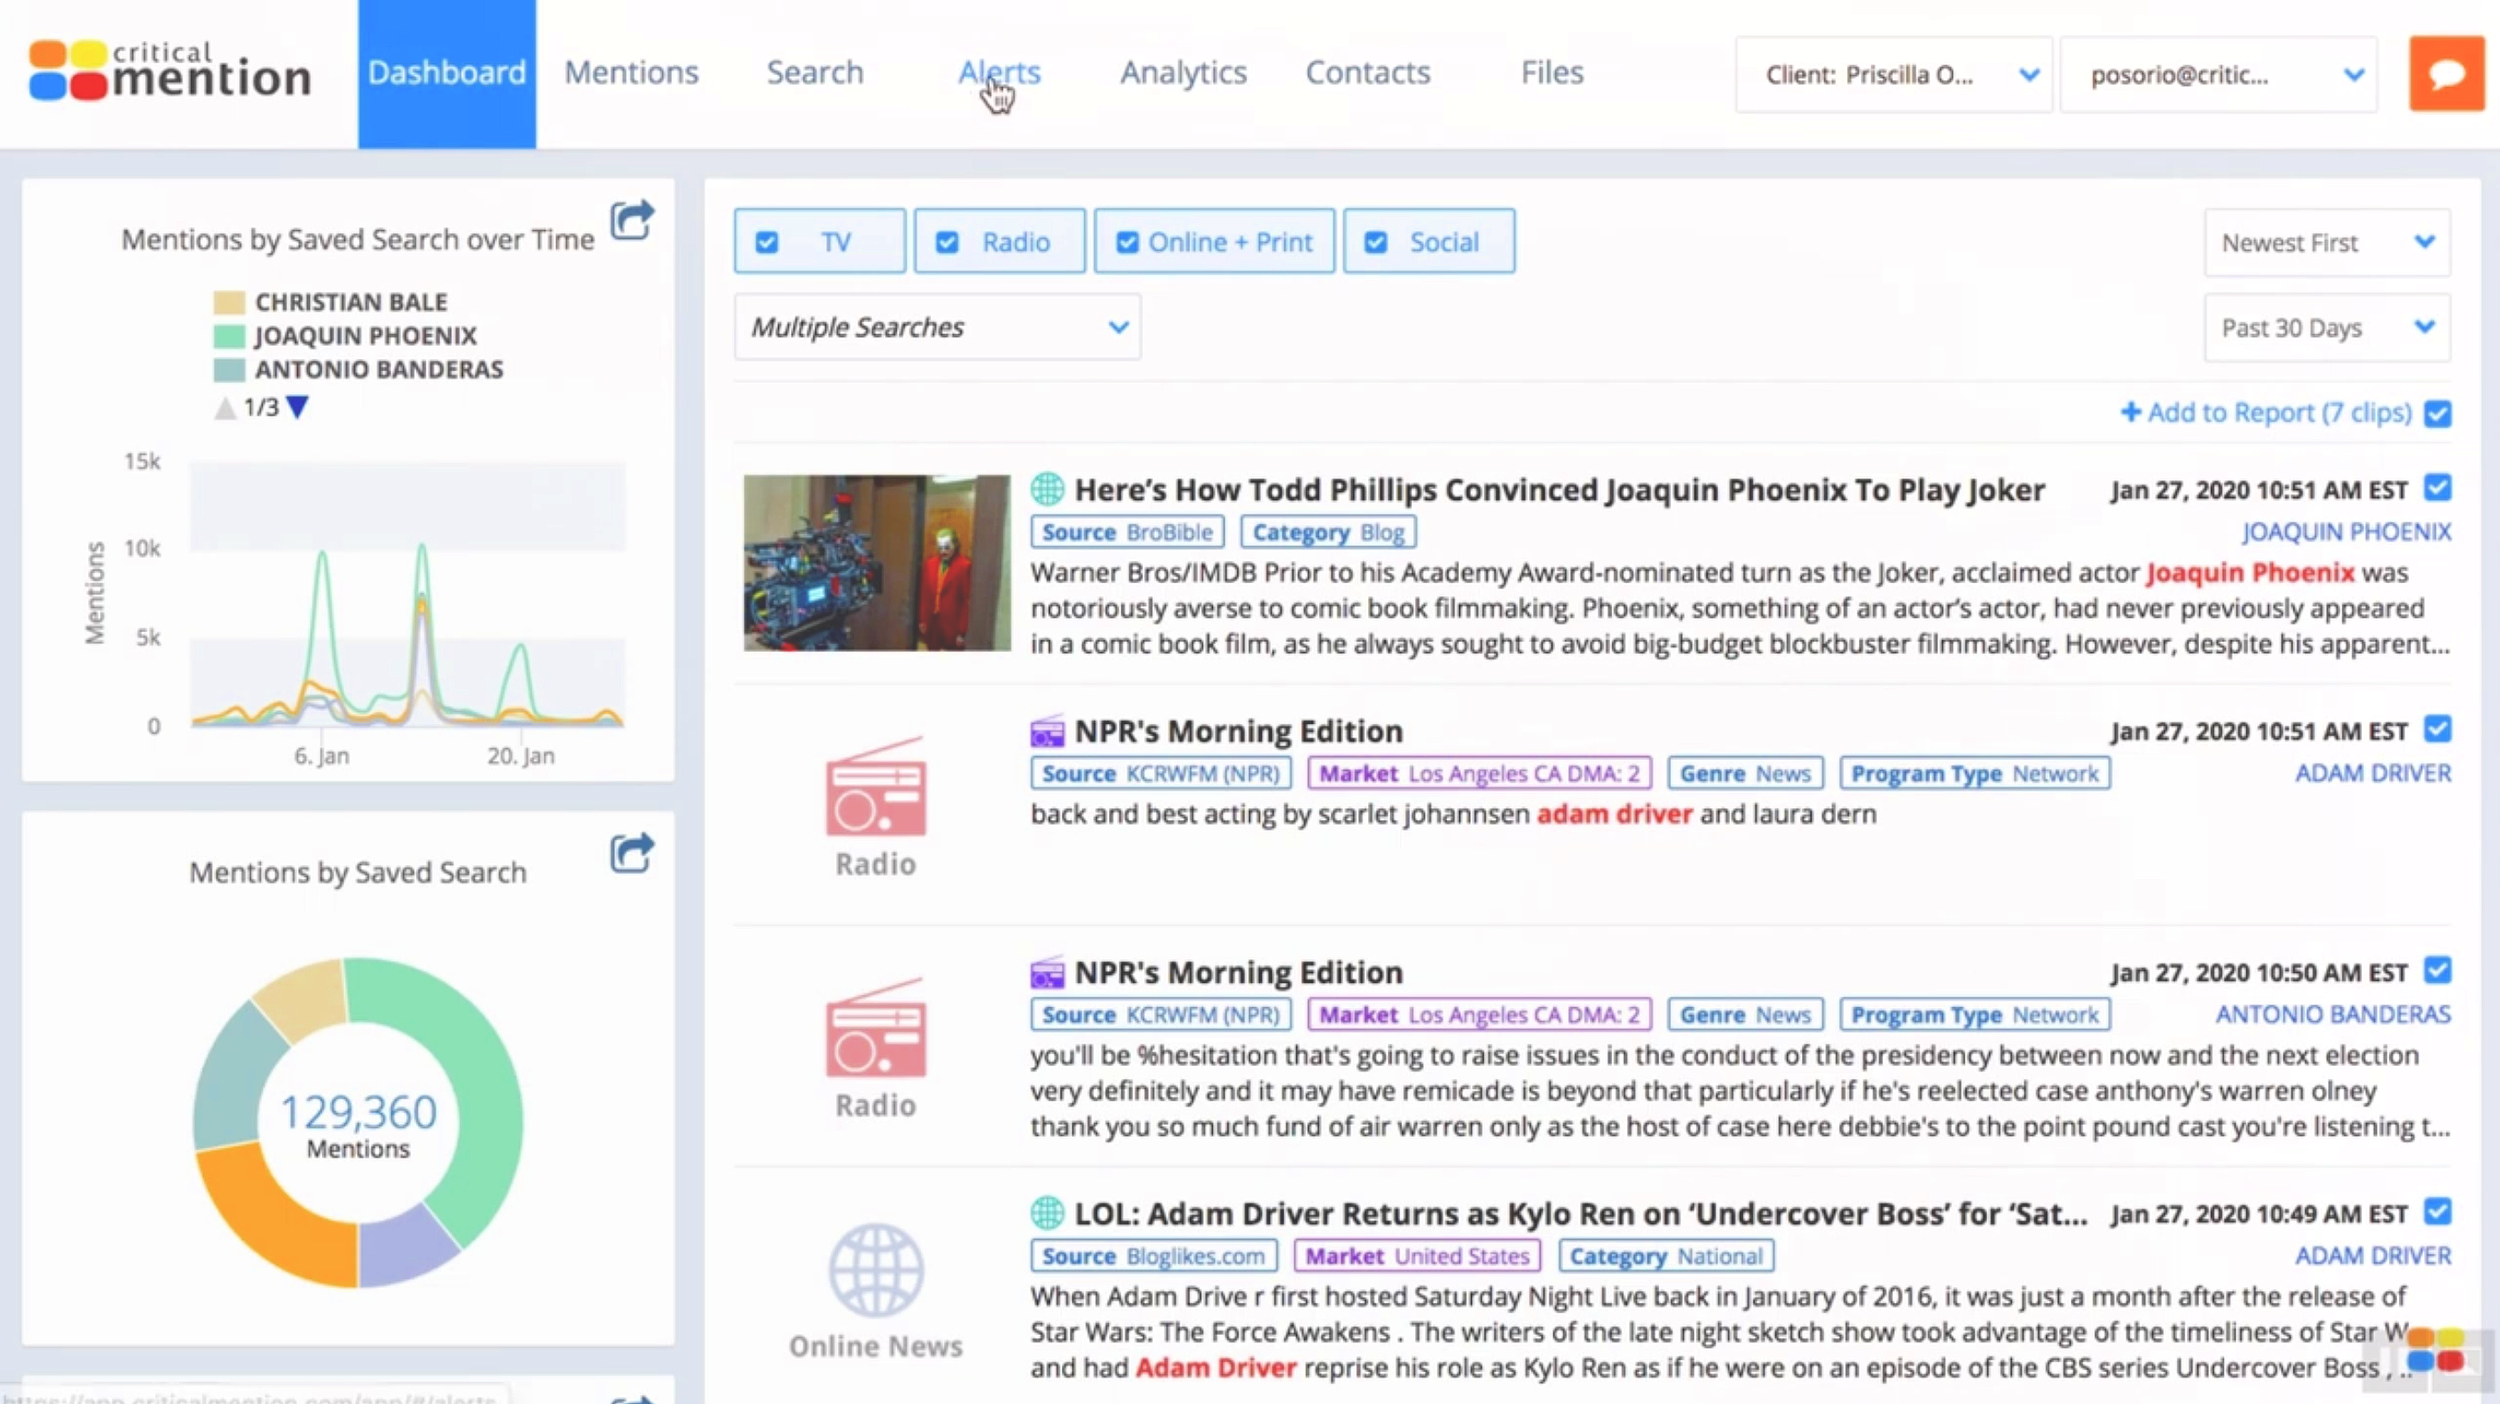Go to next legend page arrow

click(x=297, y=407)
